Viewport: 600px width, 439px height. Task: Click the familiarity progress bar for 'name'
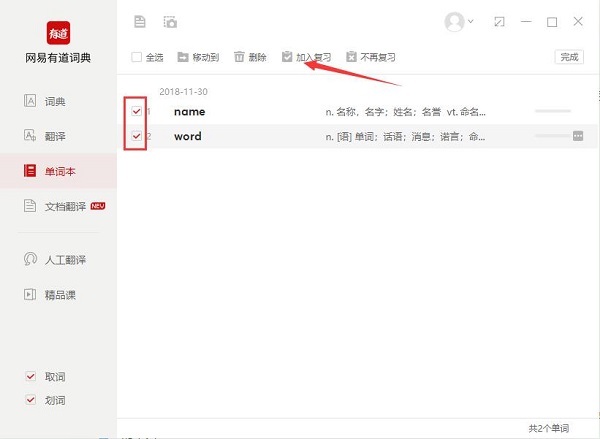tap(552, 111)
